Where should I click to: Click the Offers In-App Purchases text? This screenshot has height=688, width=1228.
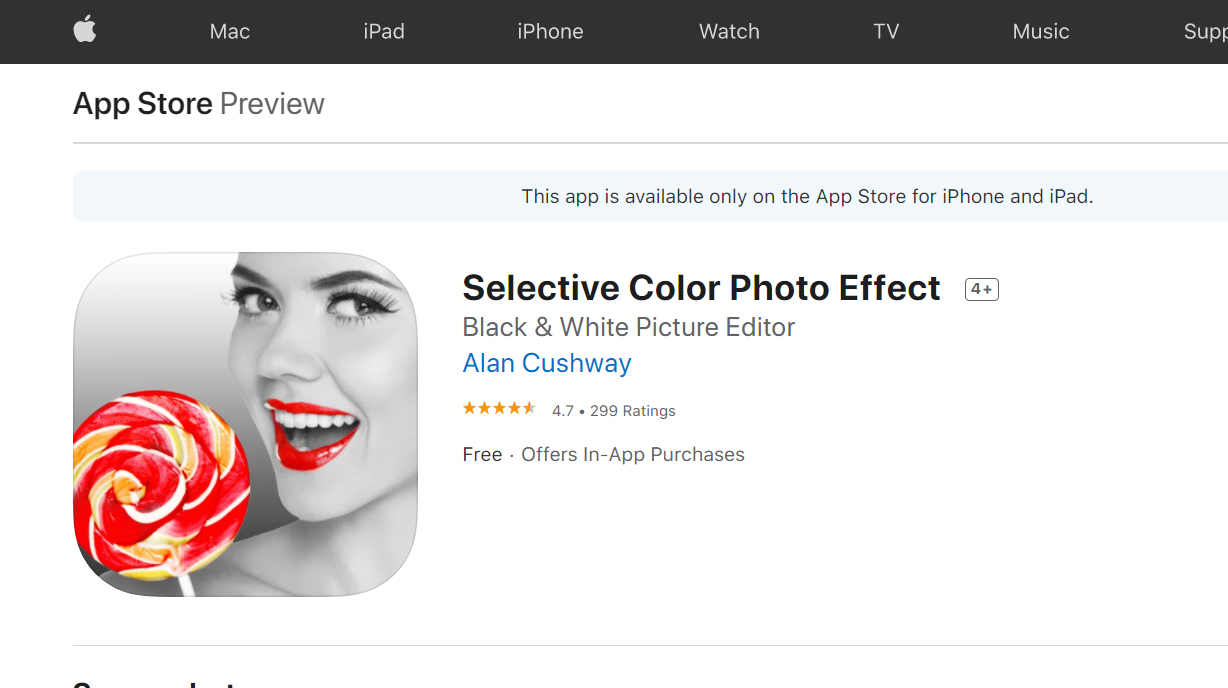(x=633, y=454)
